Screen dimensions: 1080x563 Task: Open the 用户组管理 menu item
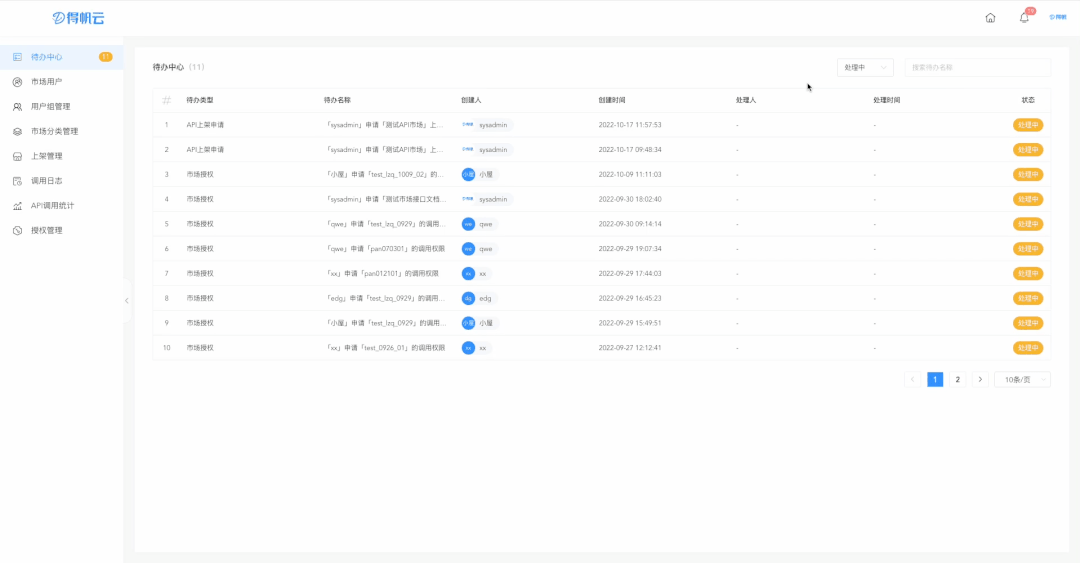61,107
